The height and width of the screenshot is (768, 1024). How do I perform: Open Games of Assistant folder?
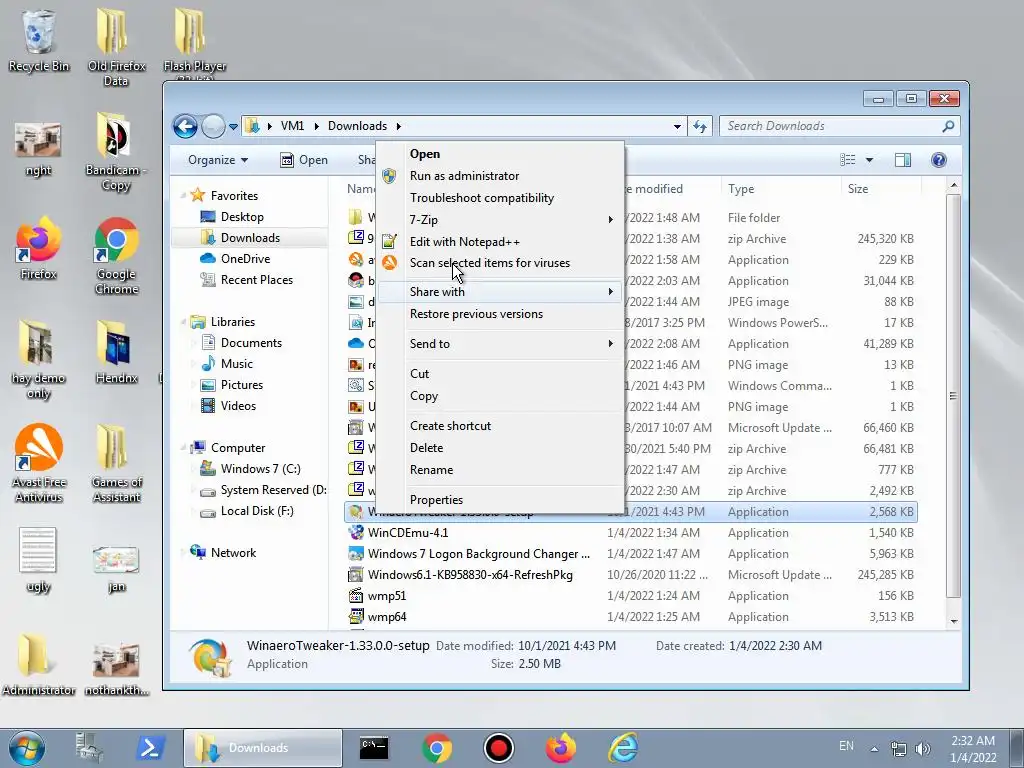[116, 464]
